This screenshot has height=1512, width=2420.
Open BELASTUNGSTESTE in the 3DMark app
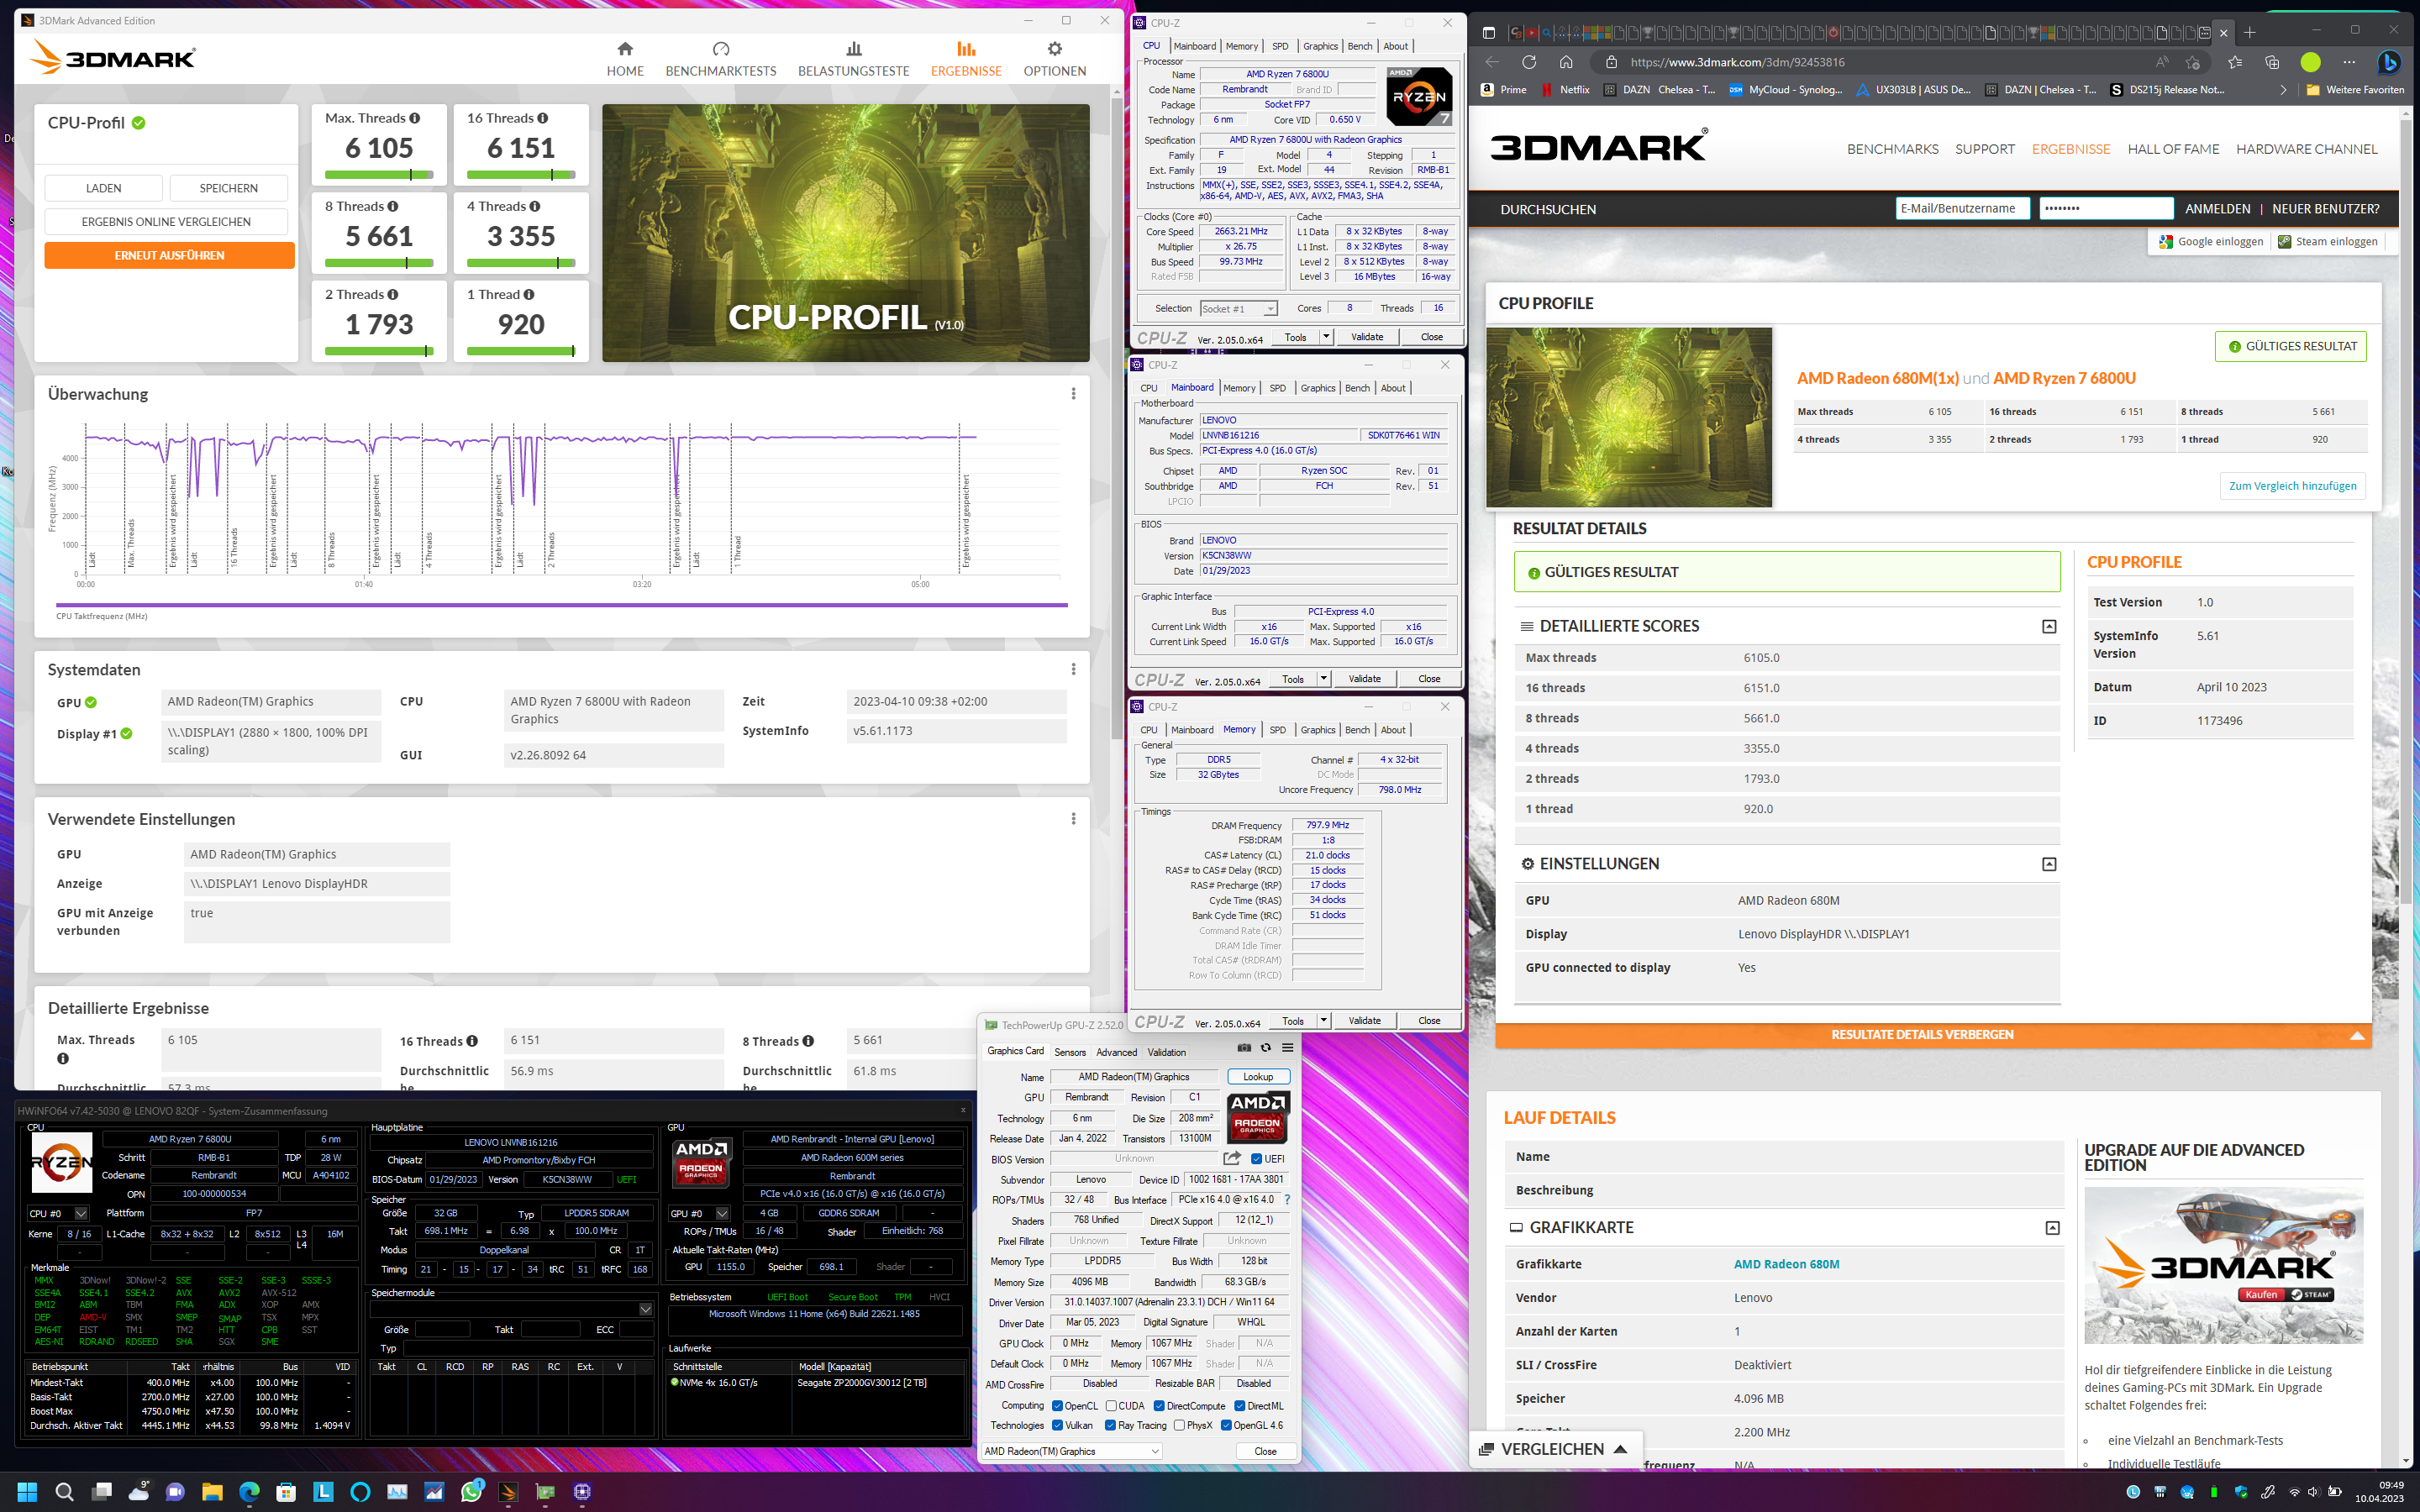tap(853, 59)
